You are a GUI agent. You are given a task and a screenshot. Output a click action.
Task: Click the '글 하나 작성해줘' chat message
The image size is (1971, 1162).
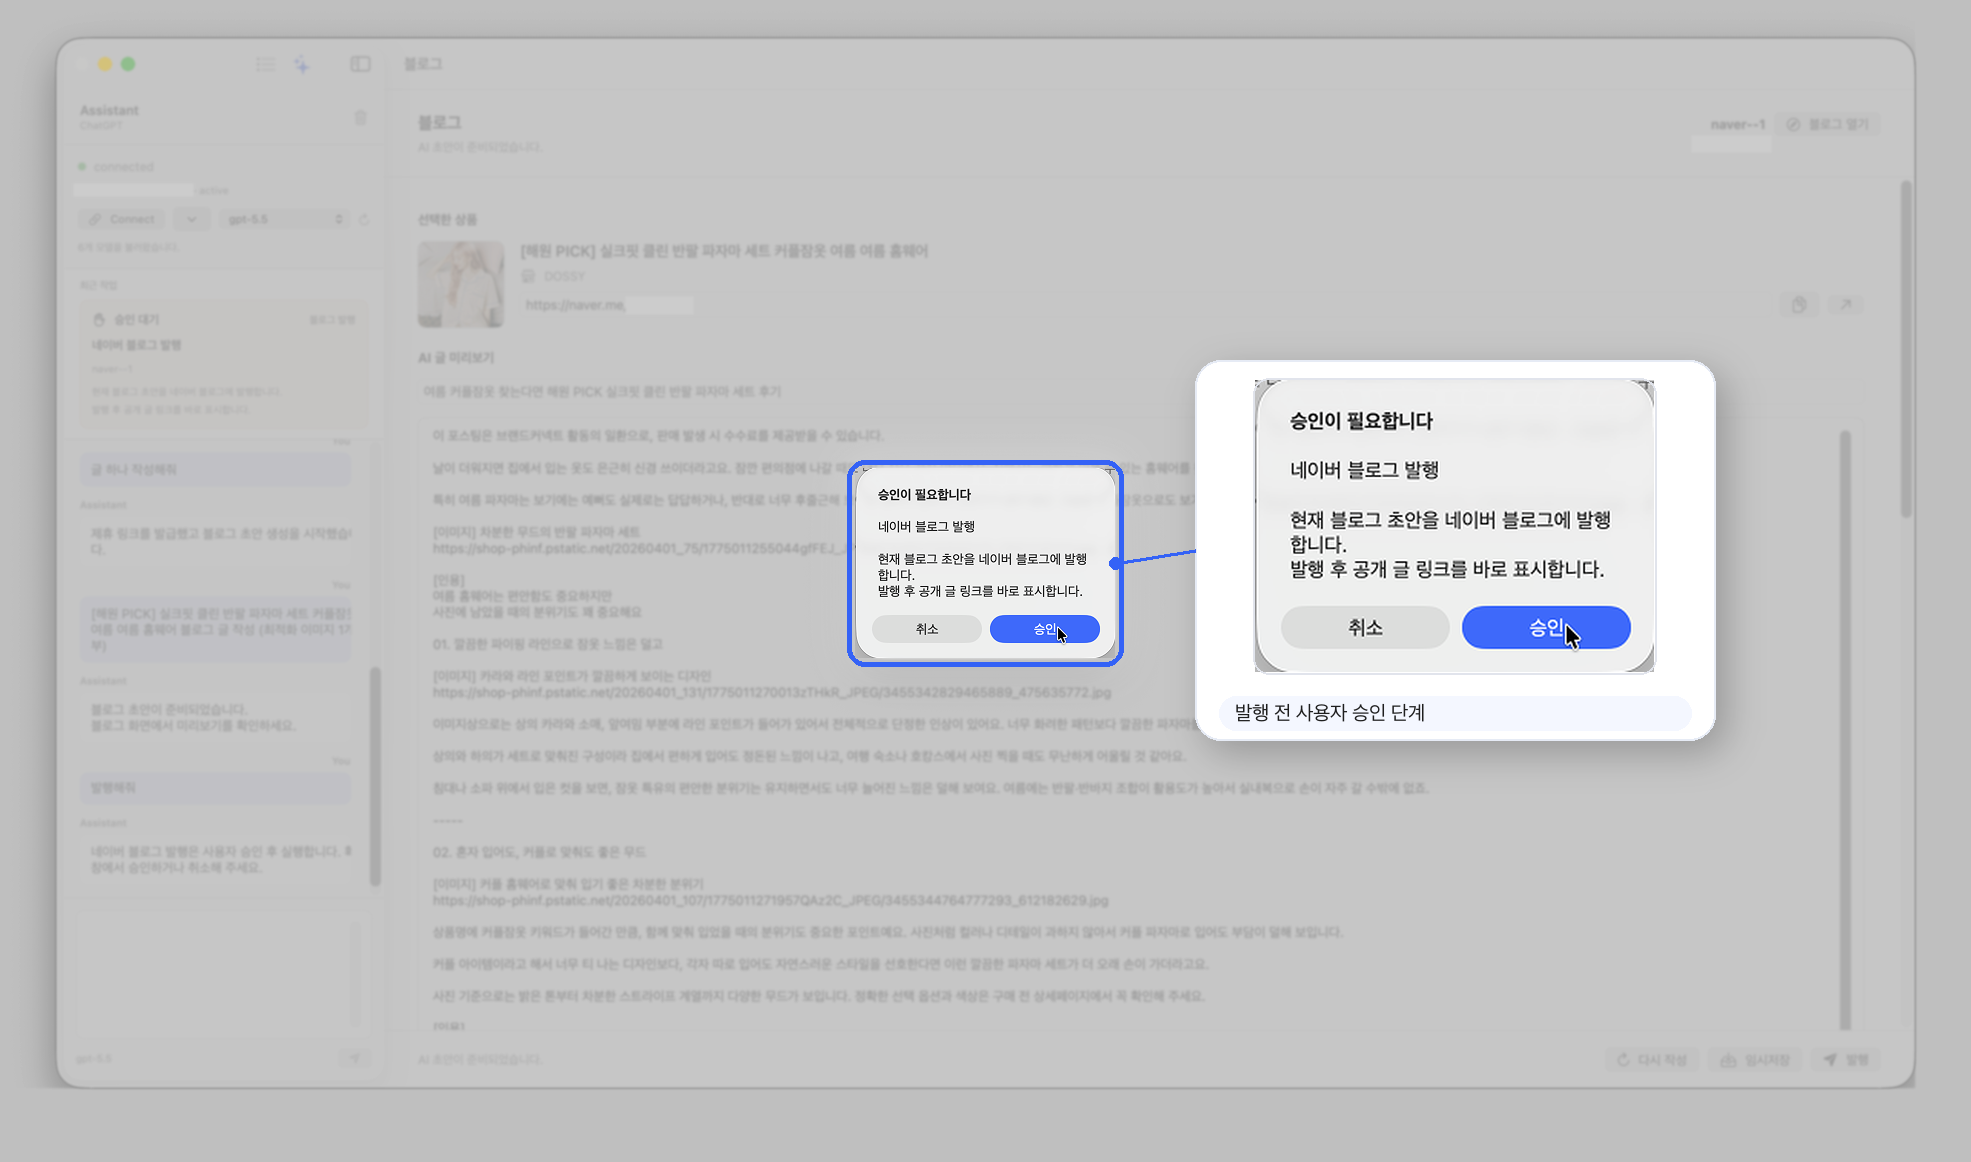(x=215, y=470)
